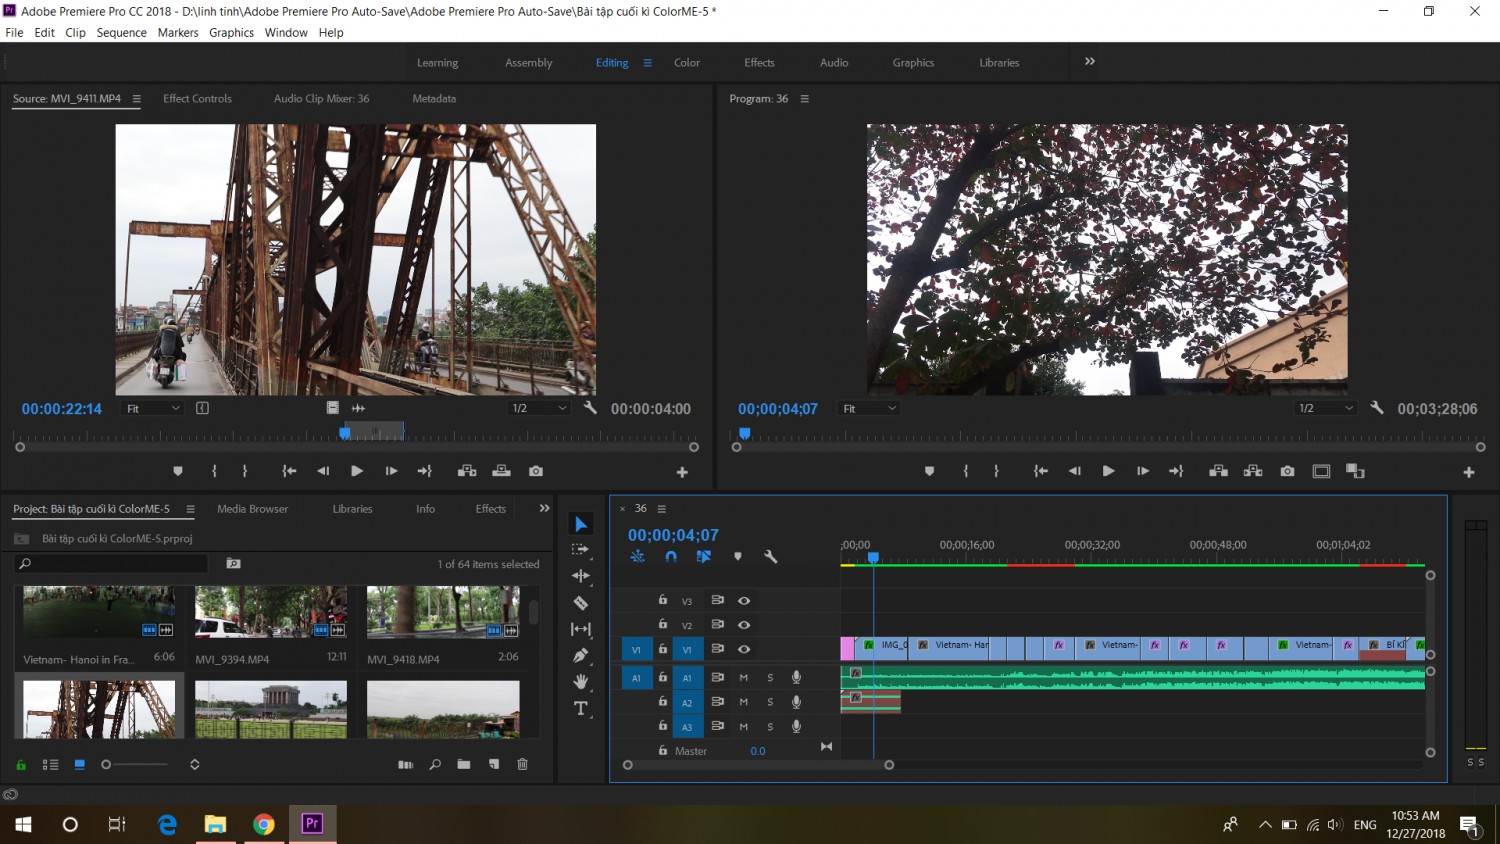Select the Razor tool
Image resolution: width=1500 pixels, height=844 pixels.
tap(580, 603)
